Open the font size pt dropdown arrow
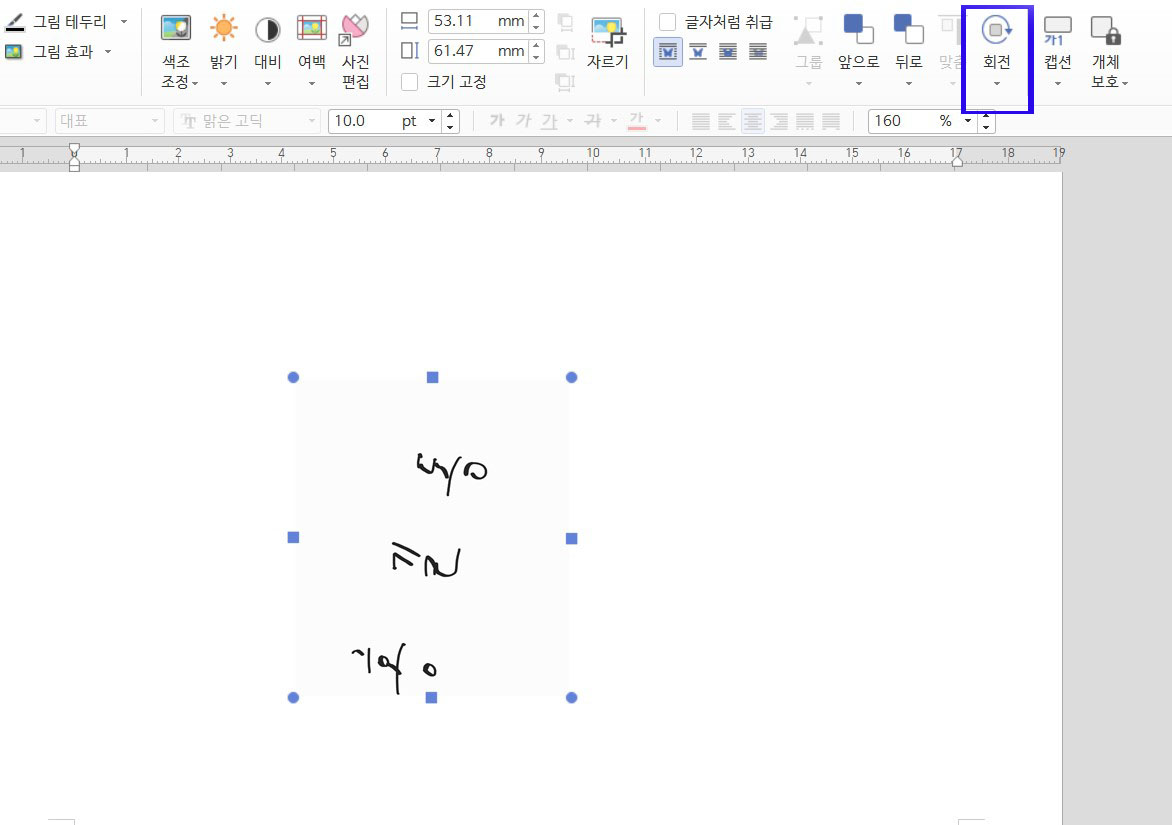This screenshot has height=825, width=1172. [x=432, y=121]
